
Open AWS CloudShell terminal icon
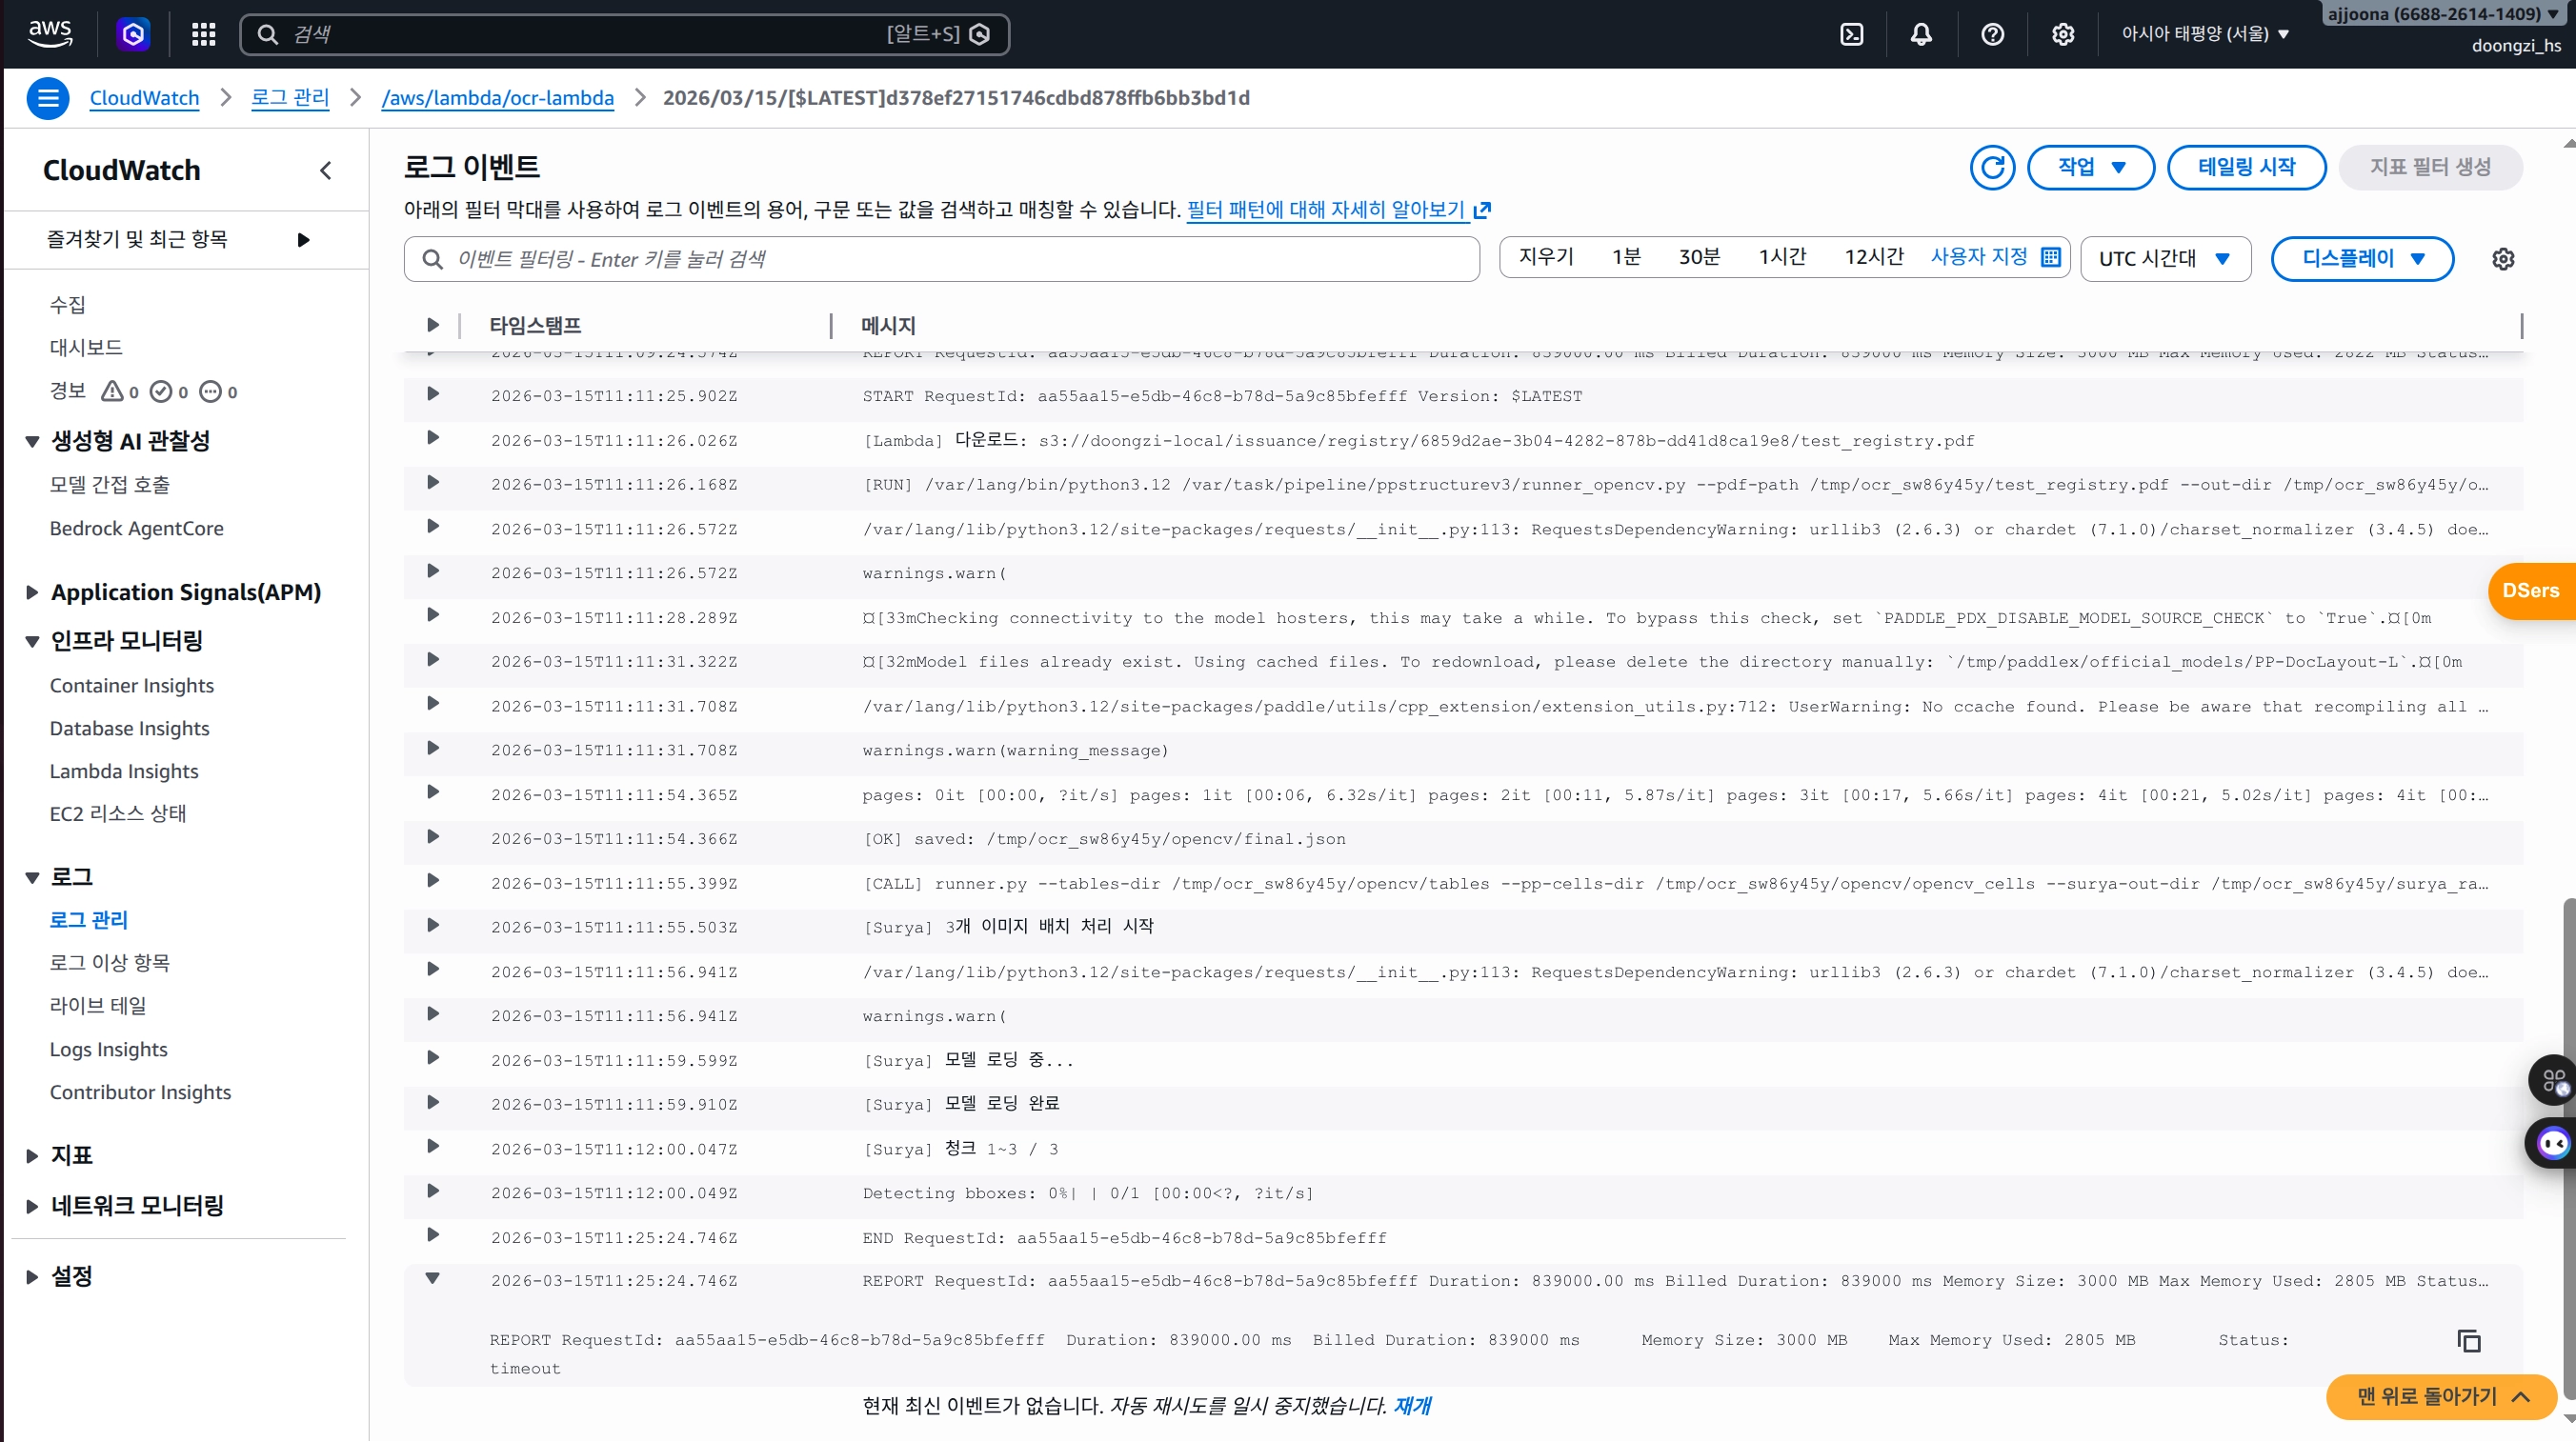pyautogui.click(x=1851, y=34)
